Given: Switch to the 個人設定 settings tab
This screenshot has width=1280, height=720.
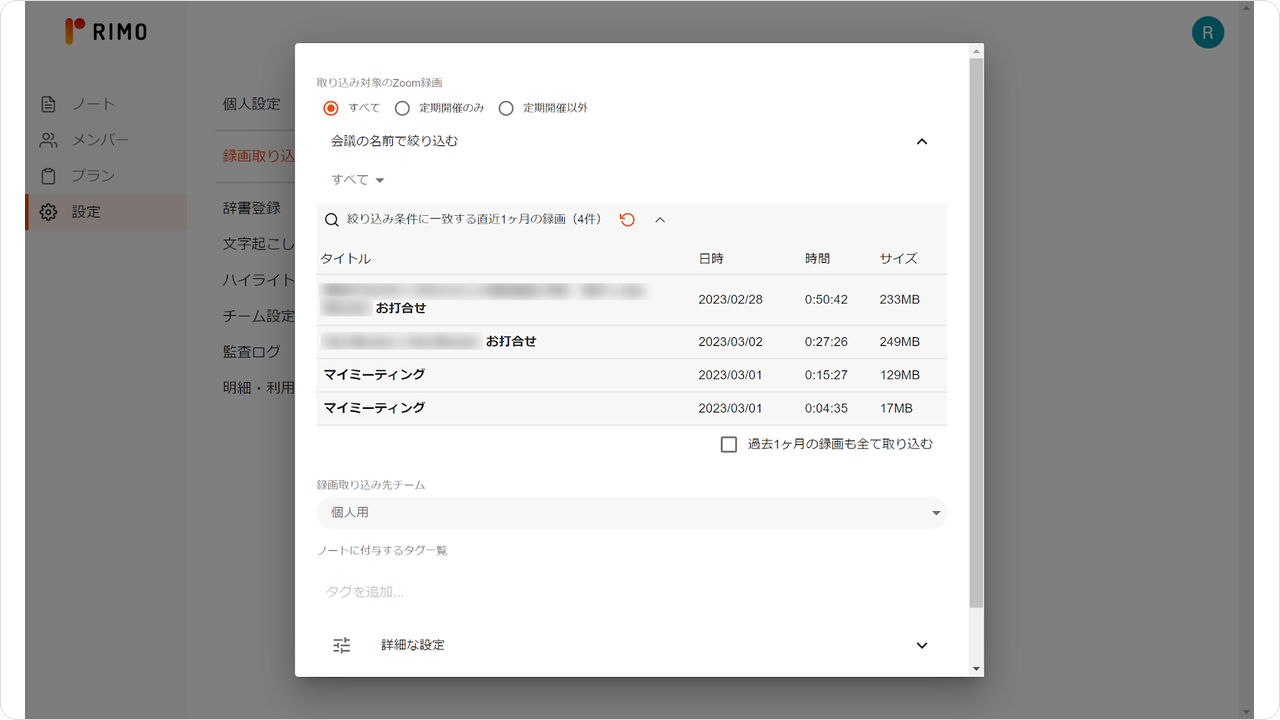Looking at the screenshot, I should pos(252,104).
